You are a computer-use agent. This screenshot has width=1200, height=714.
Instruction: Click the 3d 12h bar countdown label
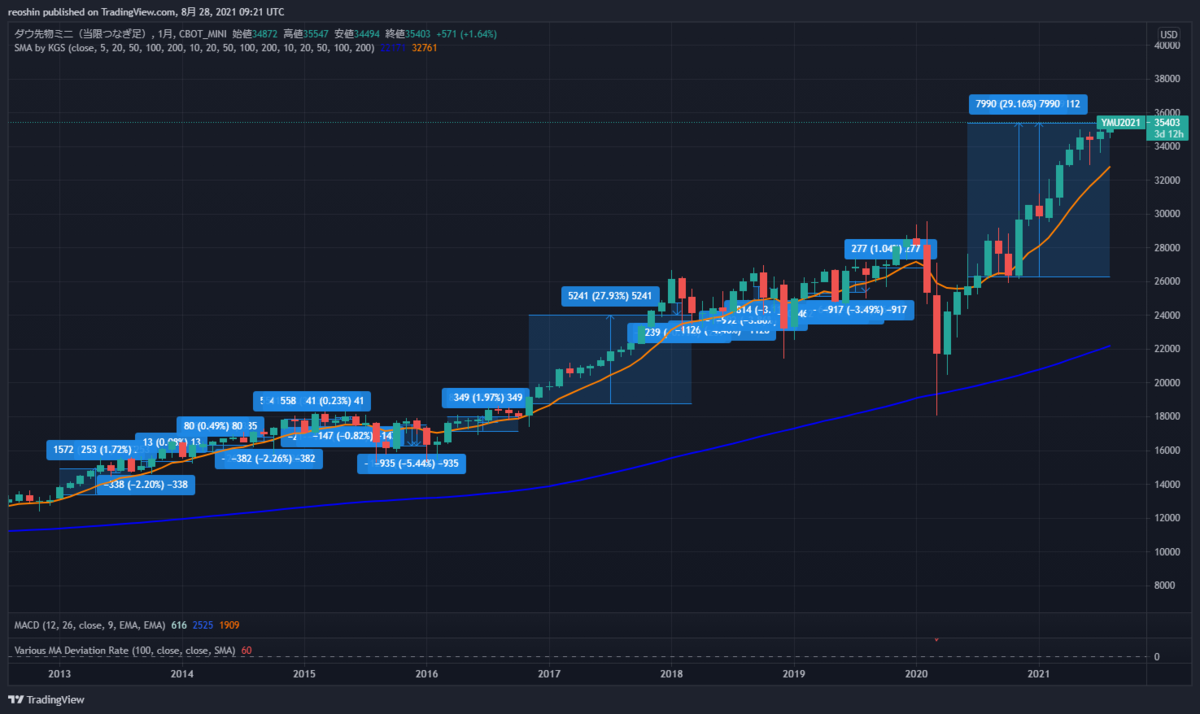[x=1169, y=134]
